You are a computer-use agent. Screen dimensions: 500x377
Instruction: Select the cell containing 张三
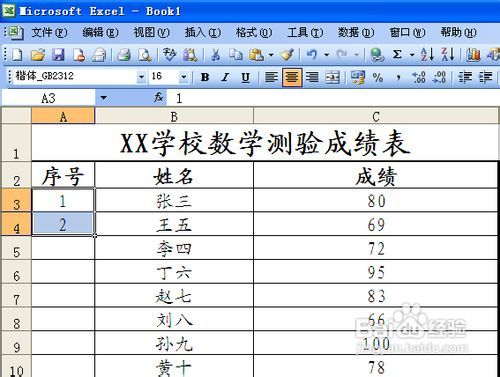pos(174,201)
